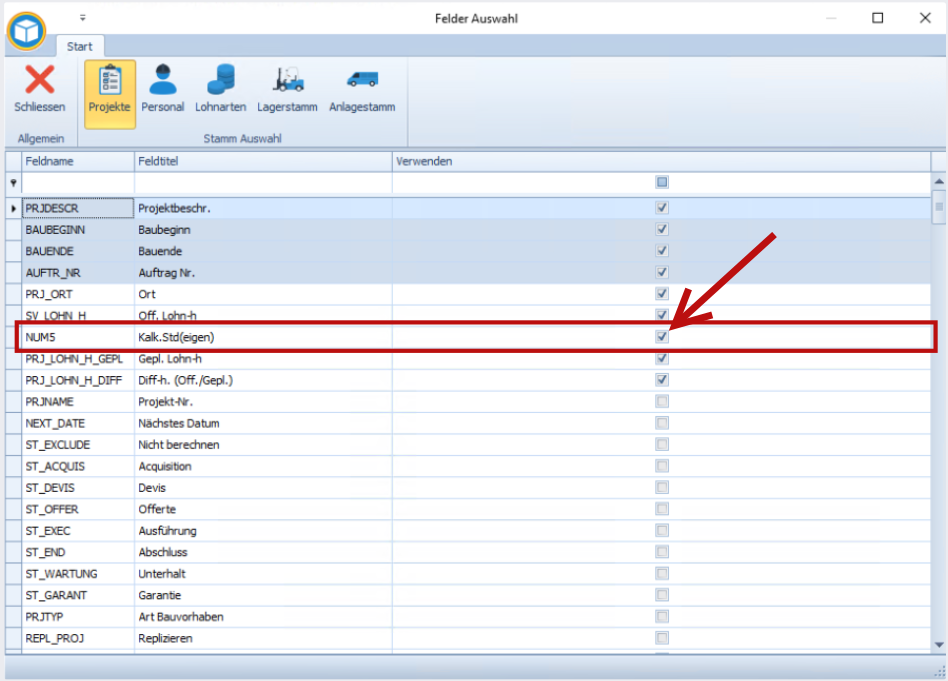This screenshot has height=681, width=948.
Task: Click the application cube logo icon
Action: coord(27,30)
